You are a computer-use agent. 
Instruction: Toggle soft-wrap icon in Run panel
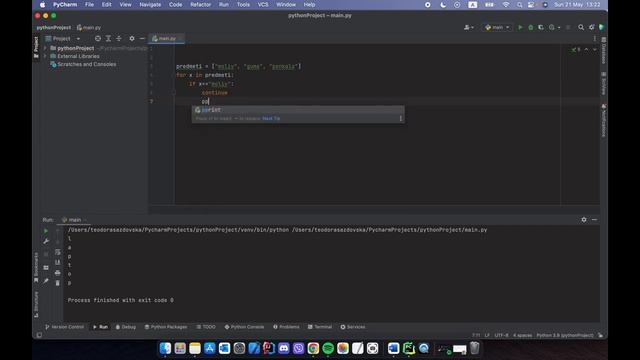58,252
